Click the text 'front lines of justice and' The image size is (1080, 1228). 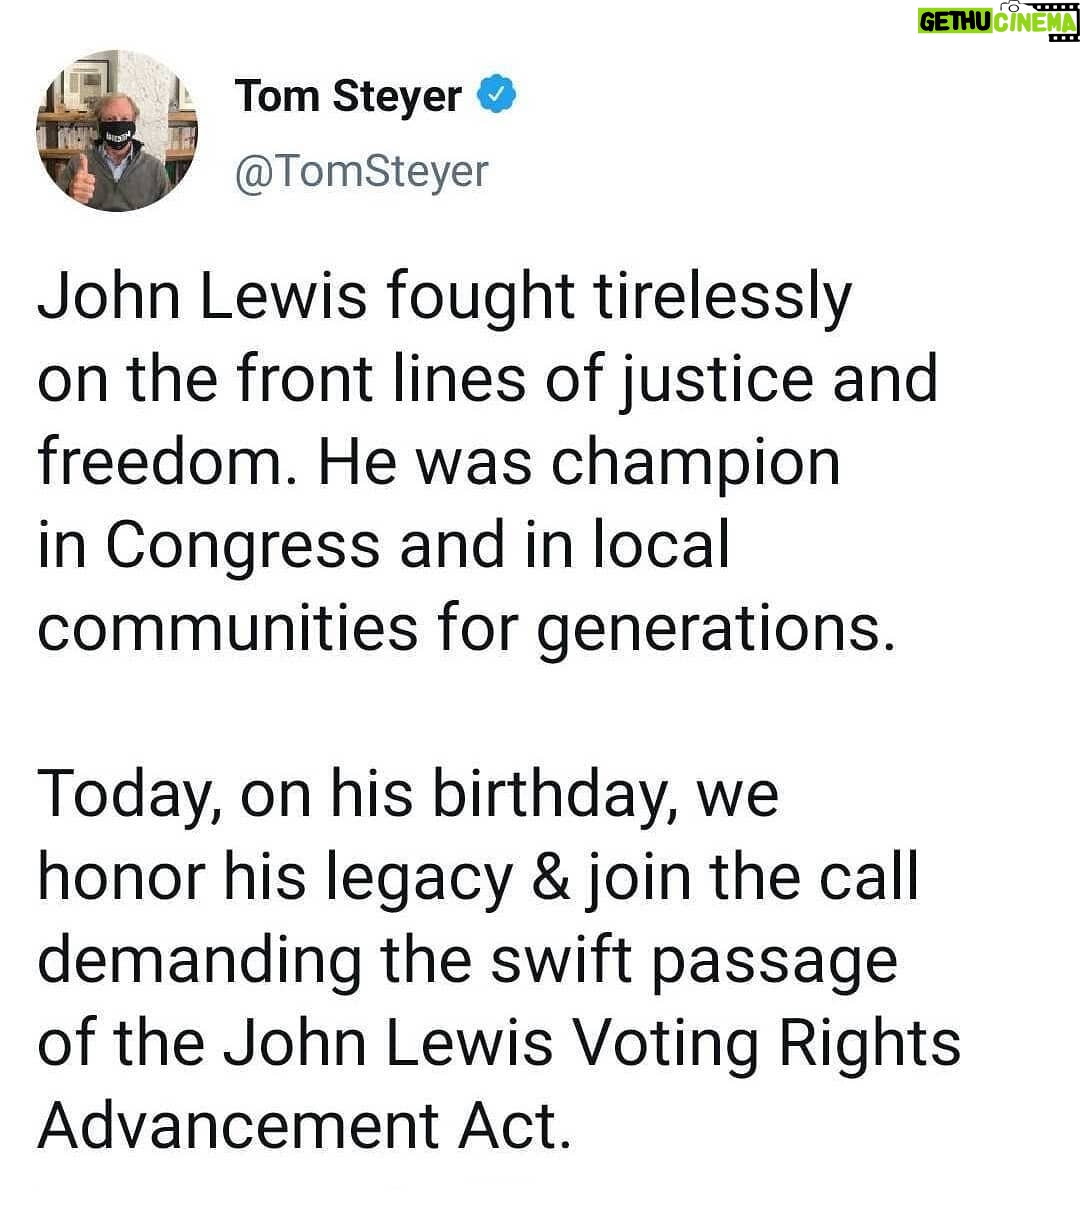pos(587,380)
